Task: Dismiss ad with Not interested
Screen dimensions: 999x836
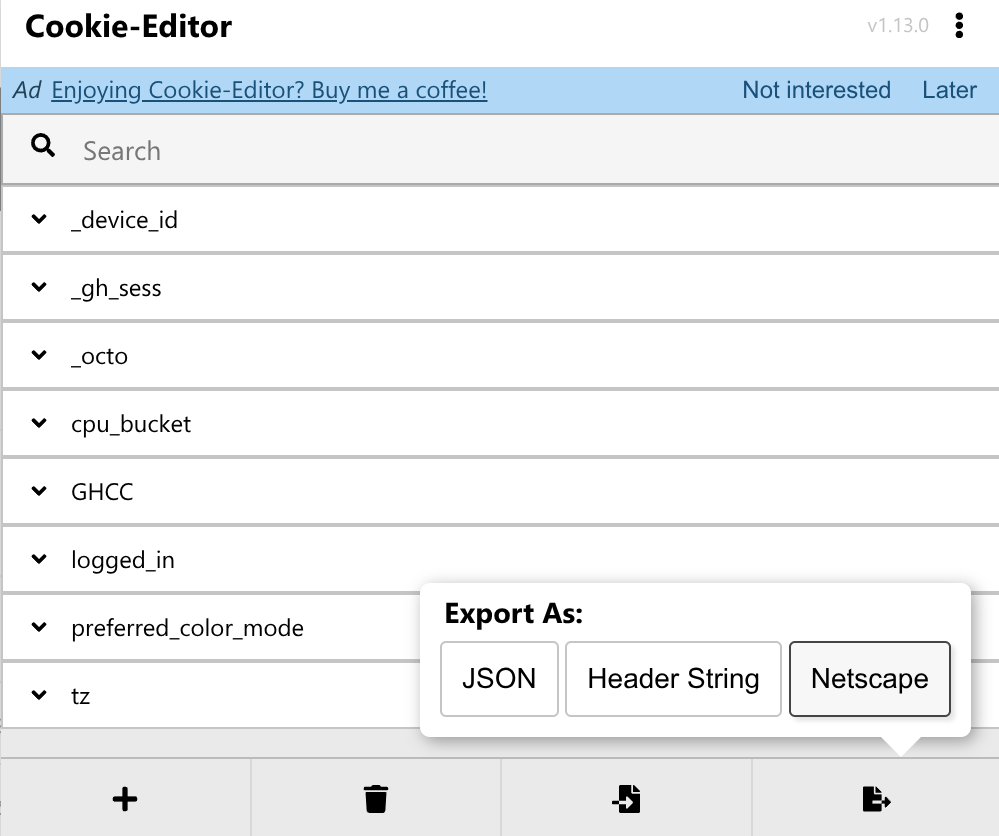Action: click(x=816, y=90)
